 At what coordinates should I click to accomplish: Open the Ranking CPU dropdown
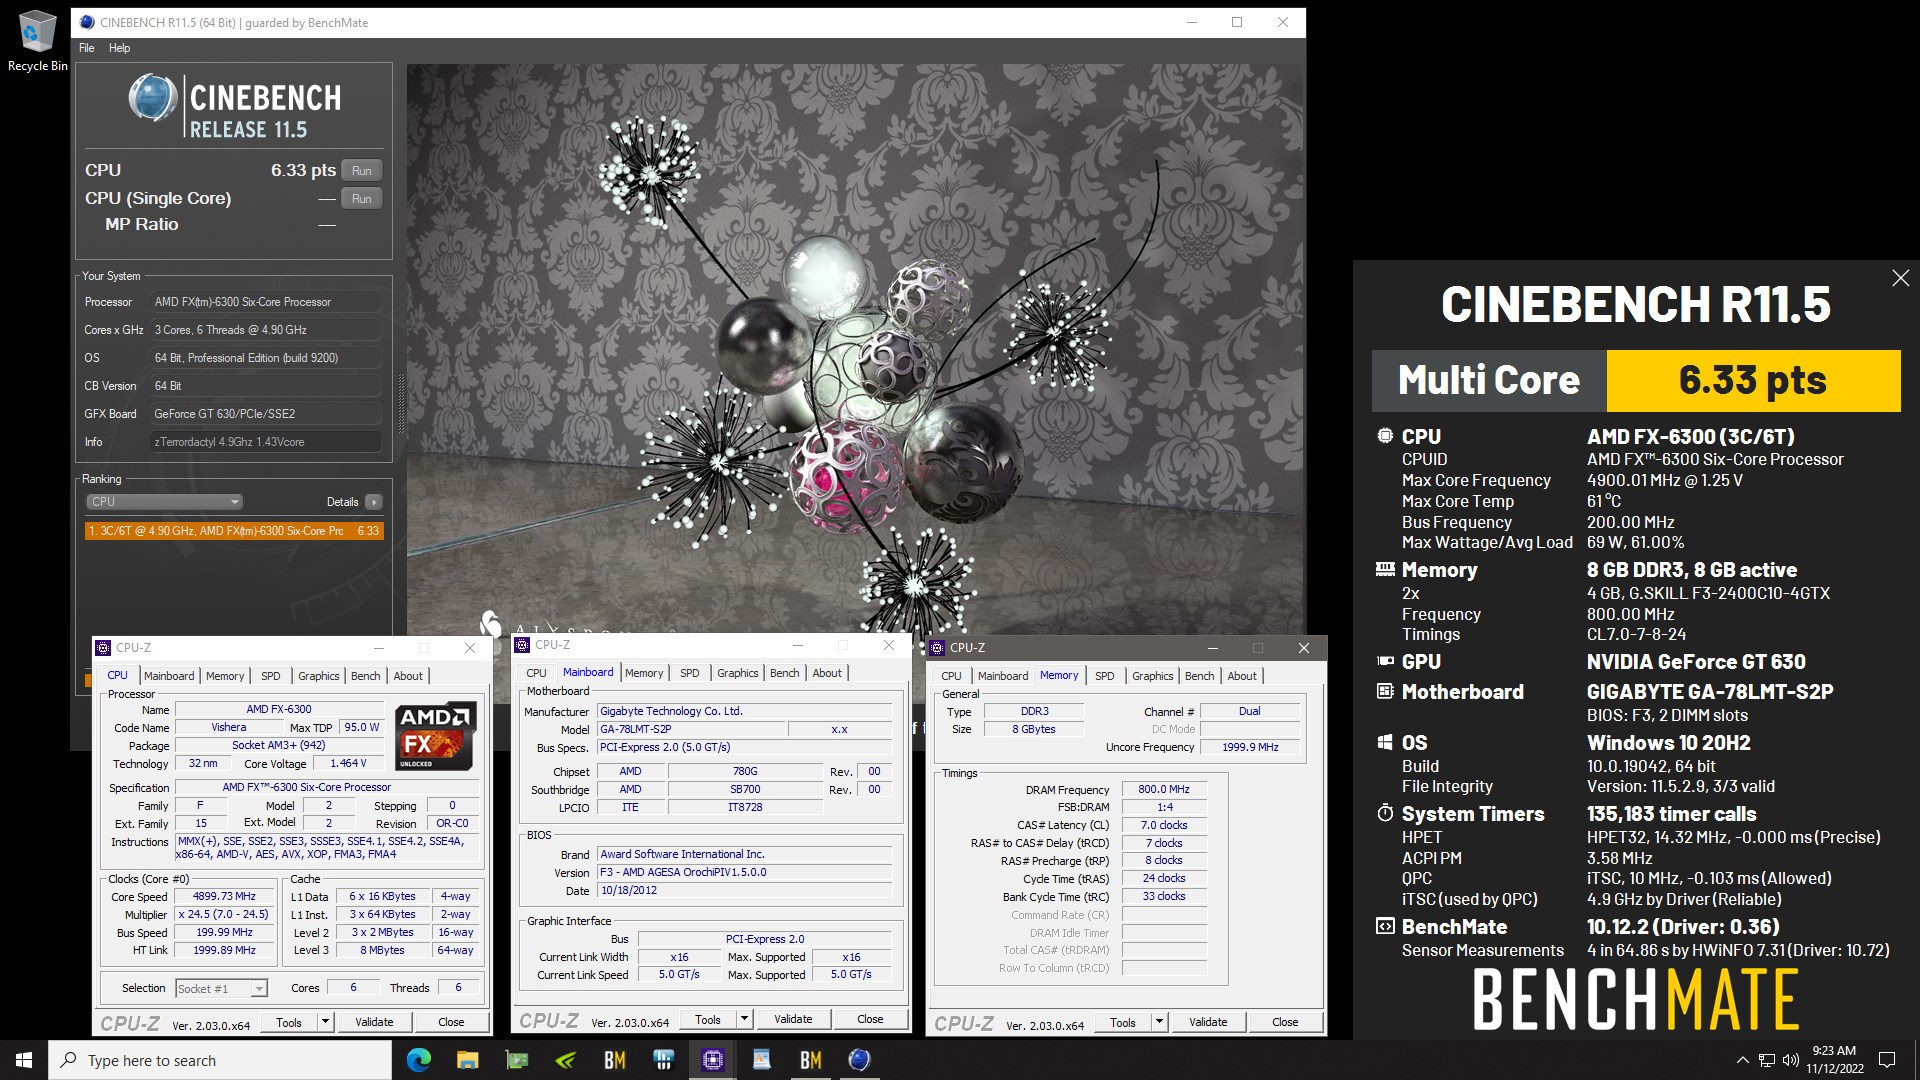click(165, 502)
